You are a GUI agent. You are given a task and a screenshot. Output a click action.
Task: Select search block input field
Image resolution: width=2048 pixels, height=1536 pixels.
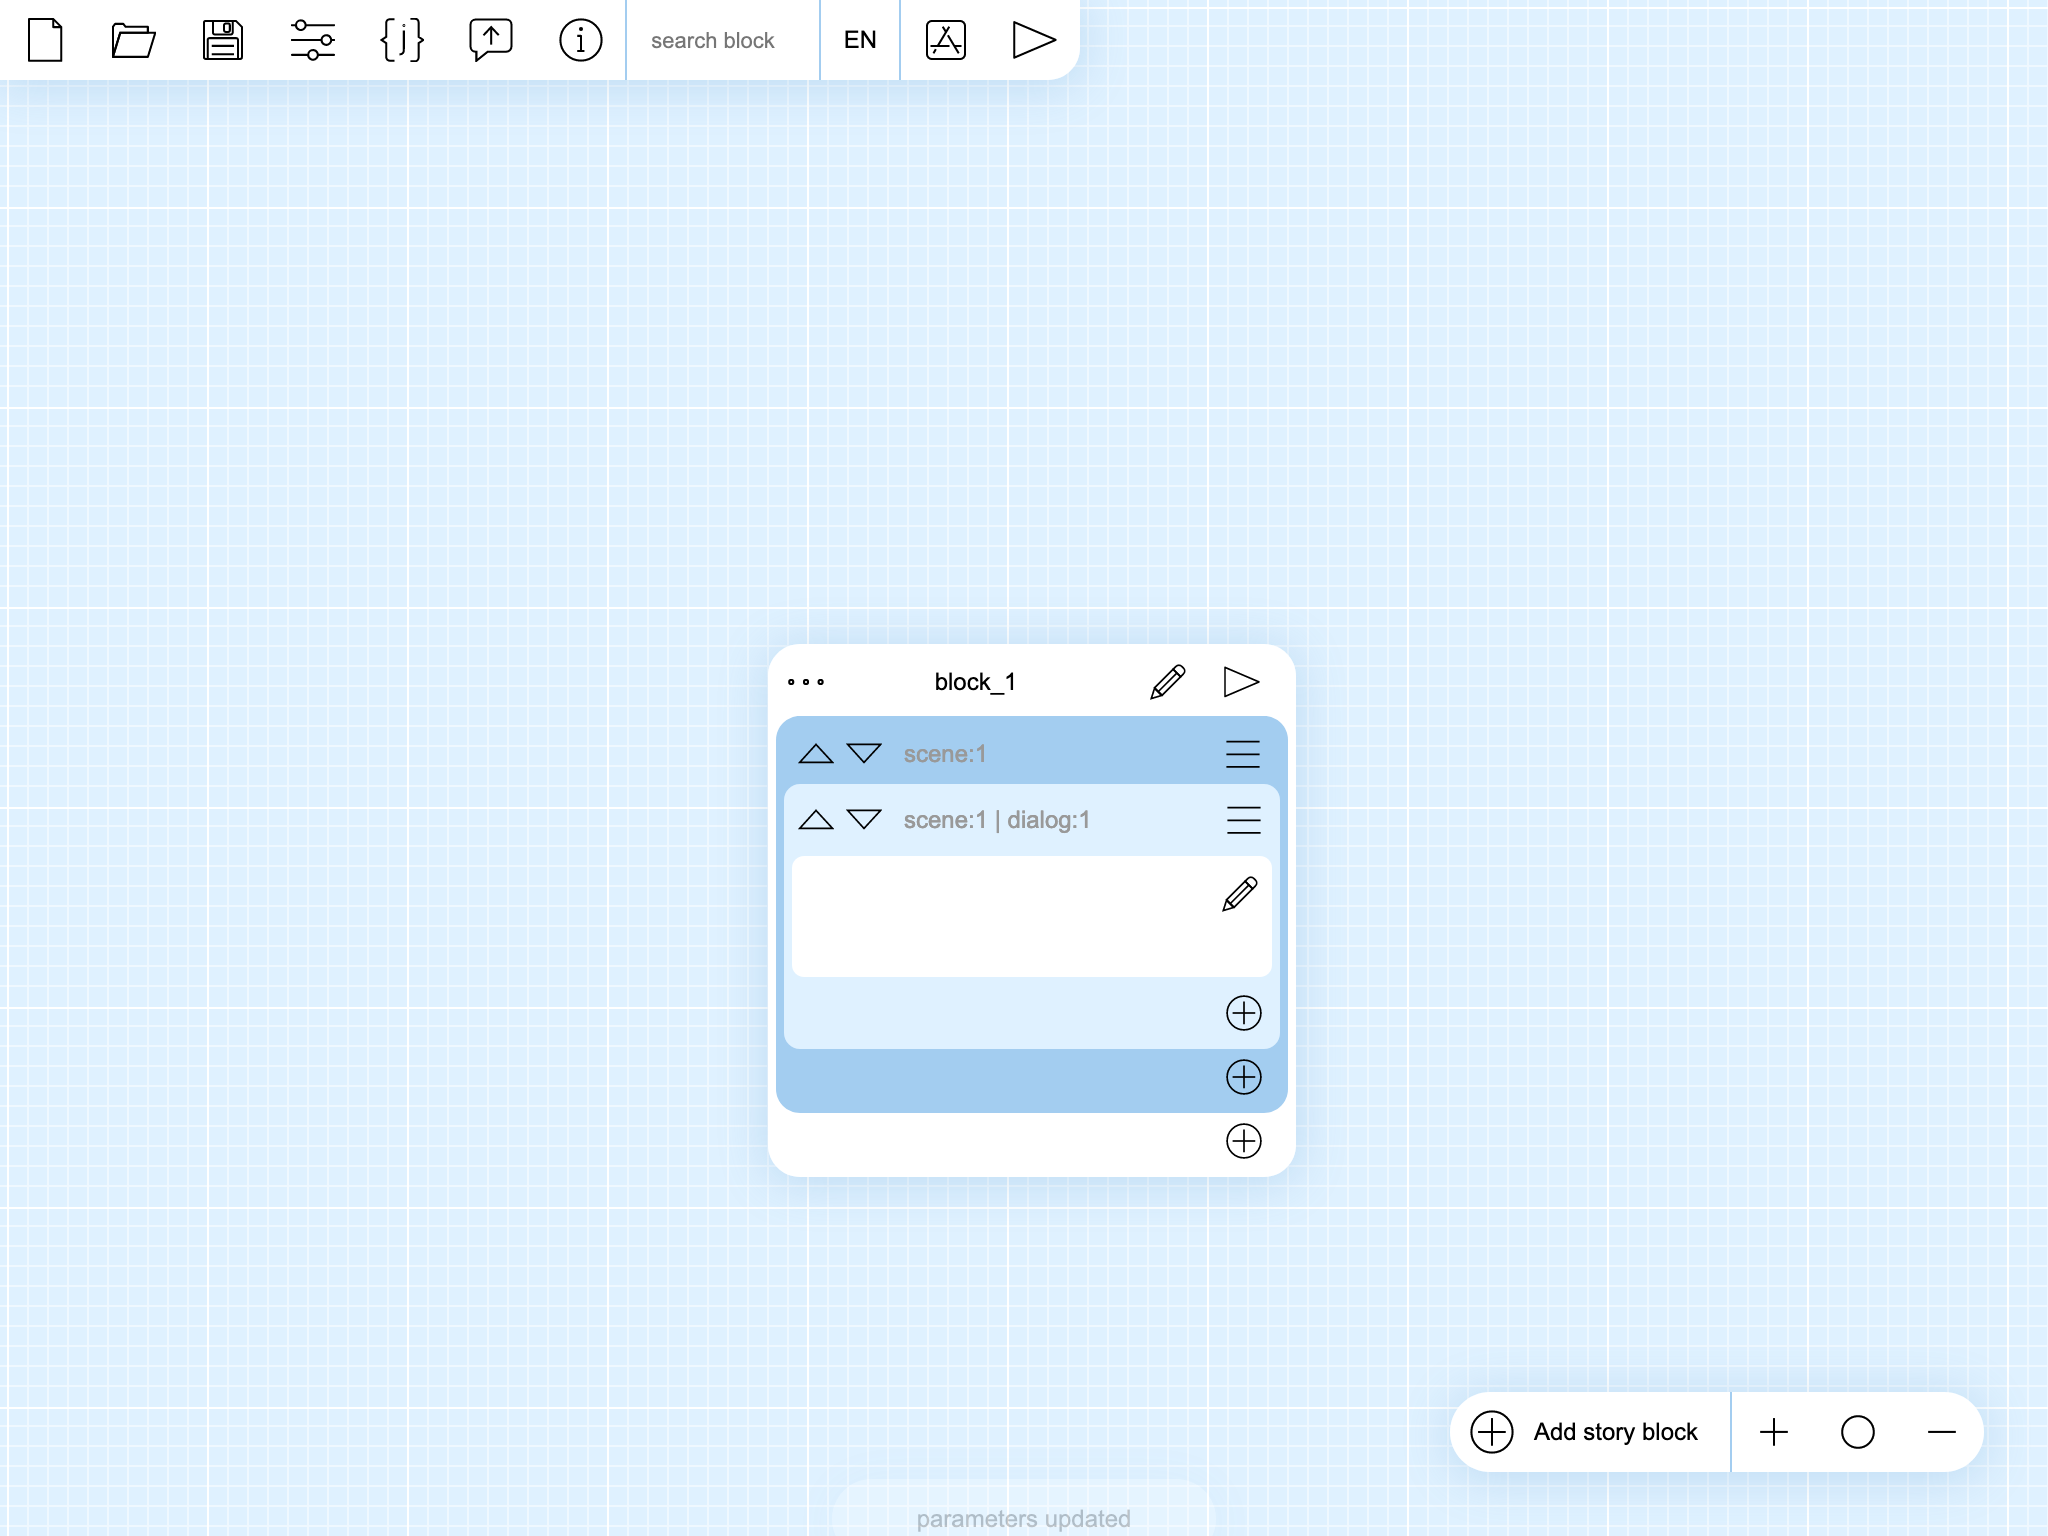(722, 40)
